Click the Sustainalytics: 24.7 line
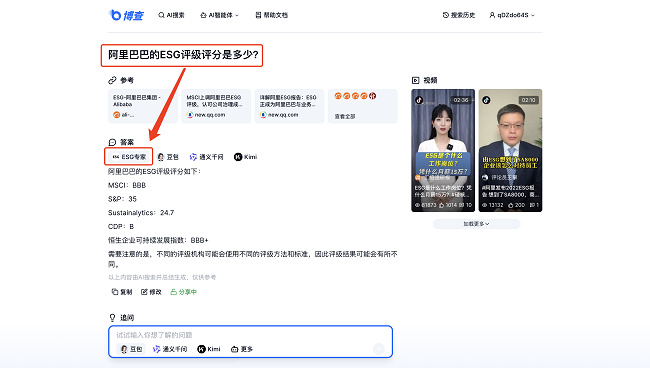This screenshot has height=368, width=650. pyautogui.click(x=141, y=213)
